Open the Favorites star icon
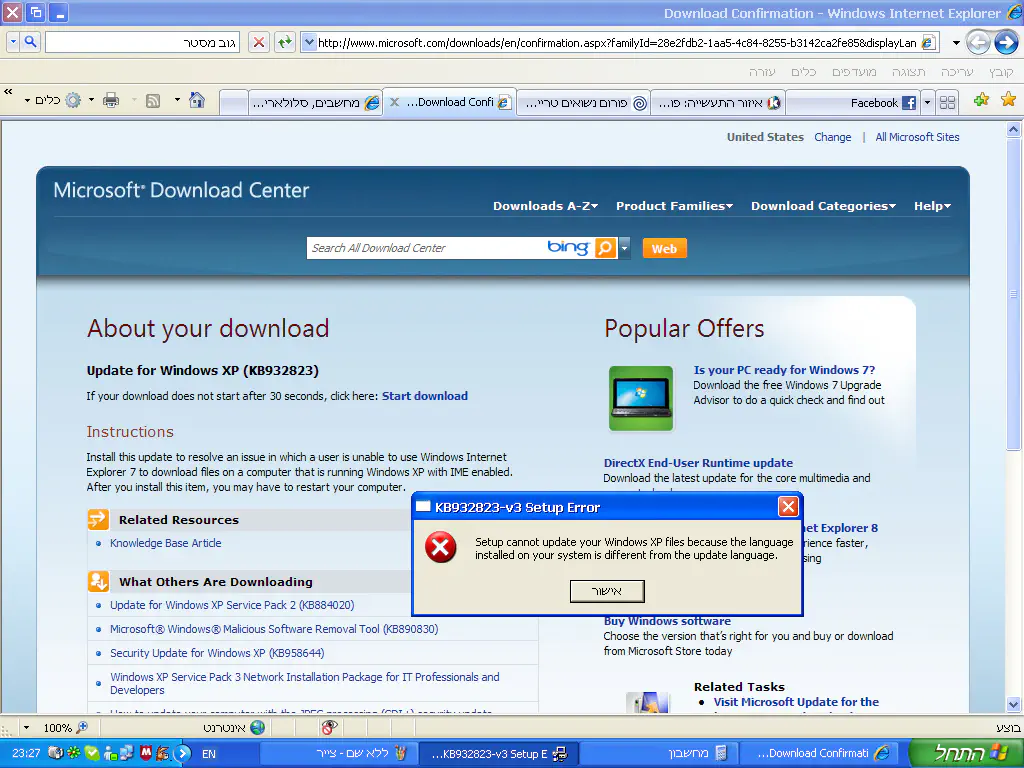The height and width of the screenshot is (768, 1024). [x=1007, y=100]
